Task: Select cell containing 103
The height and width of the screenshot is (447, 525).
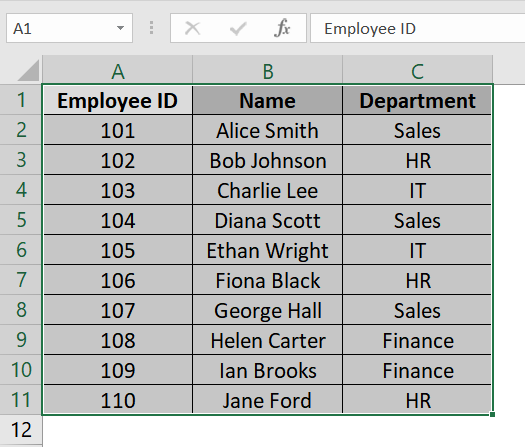Action: [x=118, y=190]
